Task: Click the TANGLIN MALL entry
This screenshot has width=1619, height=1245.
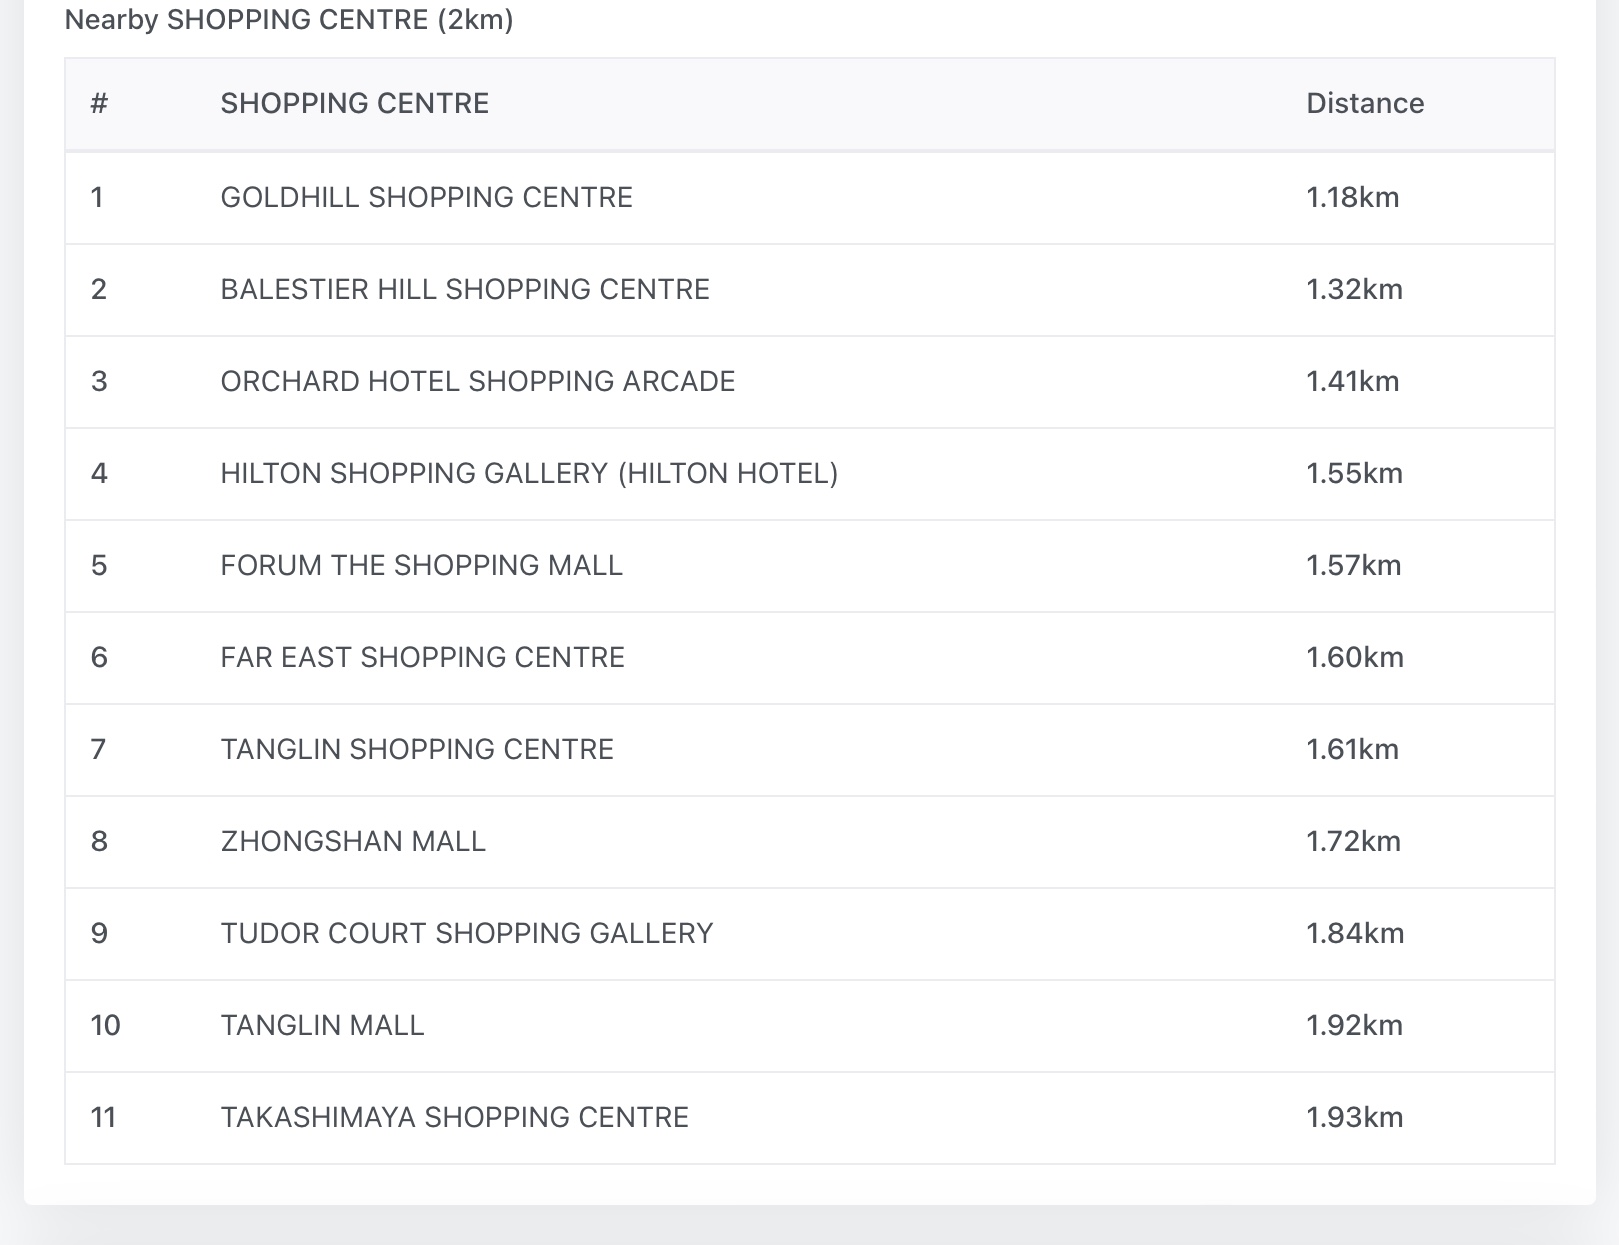Action: pos(322,1026)
